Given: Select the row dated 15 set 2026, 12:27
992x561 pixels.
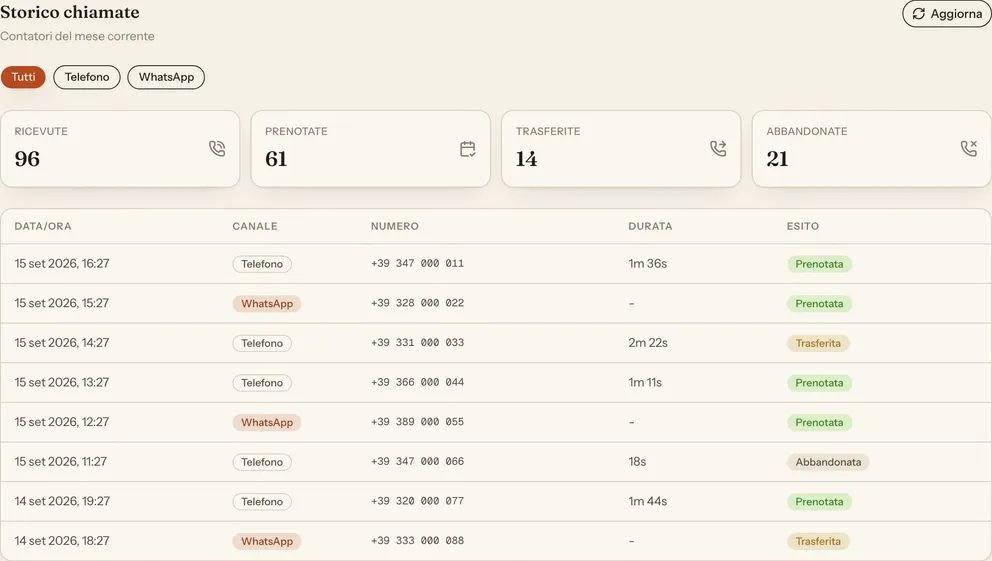Looking at the screenshot, I should pos(496,422).
